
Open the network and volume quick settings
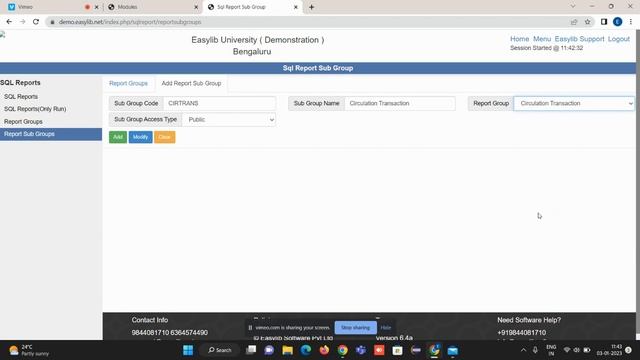(577, 350)
